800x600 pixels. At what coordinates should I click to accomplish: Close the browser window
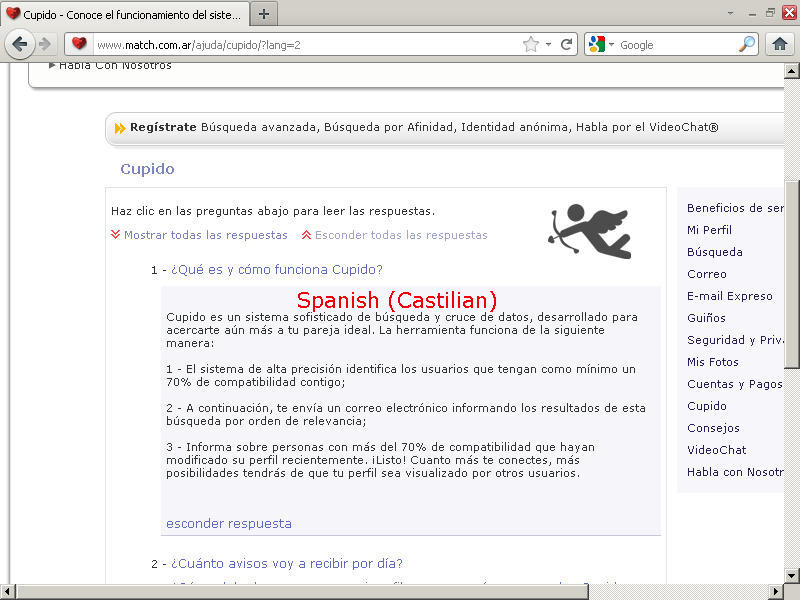[x=789, y=13]
